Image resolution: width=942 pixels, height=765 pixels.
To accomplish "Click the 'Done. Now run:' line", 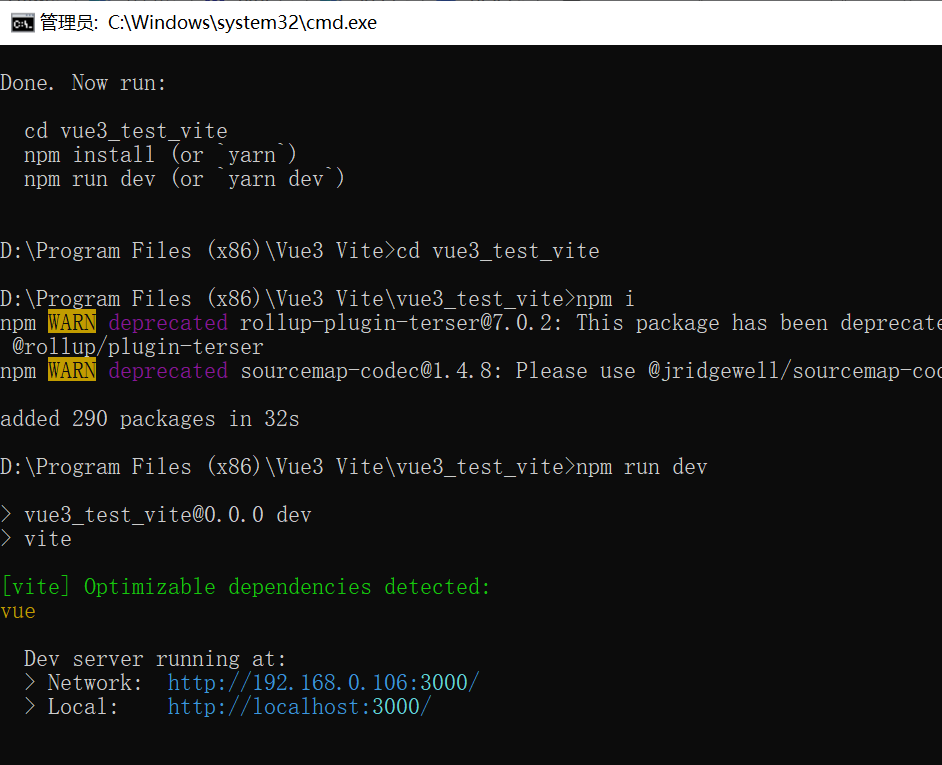I will pos(84,83).
